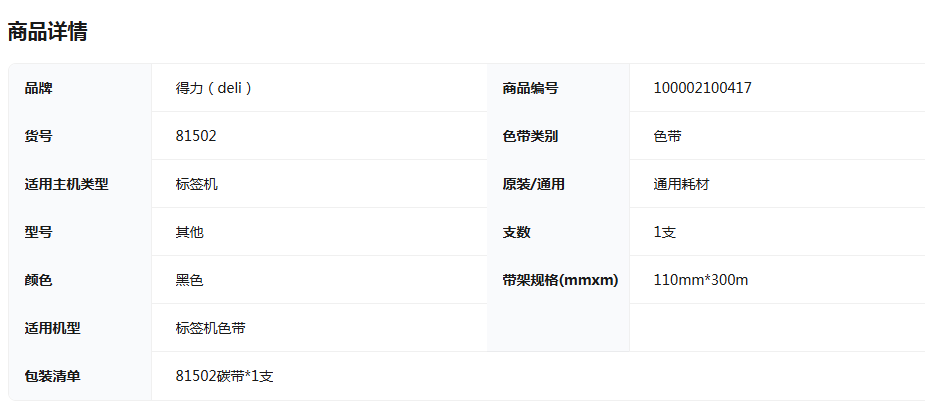Screen dimensions: 925x402
Task: Click the 型号 value 其他
Action: pos(189,232)
